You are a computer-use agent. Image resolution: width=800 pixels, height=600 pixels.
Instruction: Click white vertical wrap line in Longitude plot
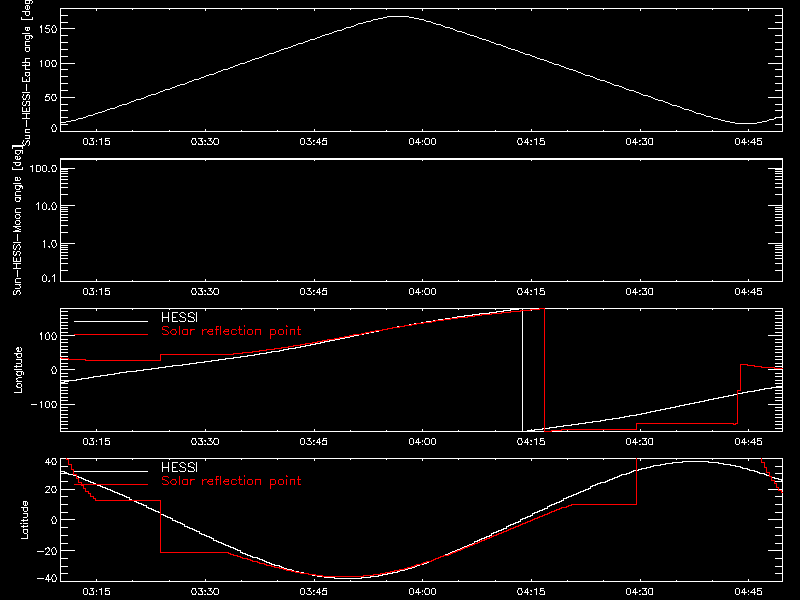coord(522,370)
